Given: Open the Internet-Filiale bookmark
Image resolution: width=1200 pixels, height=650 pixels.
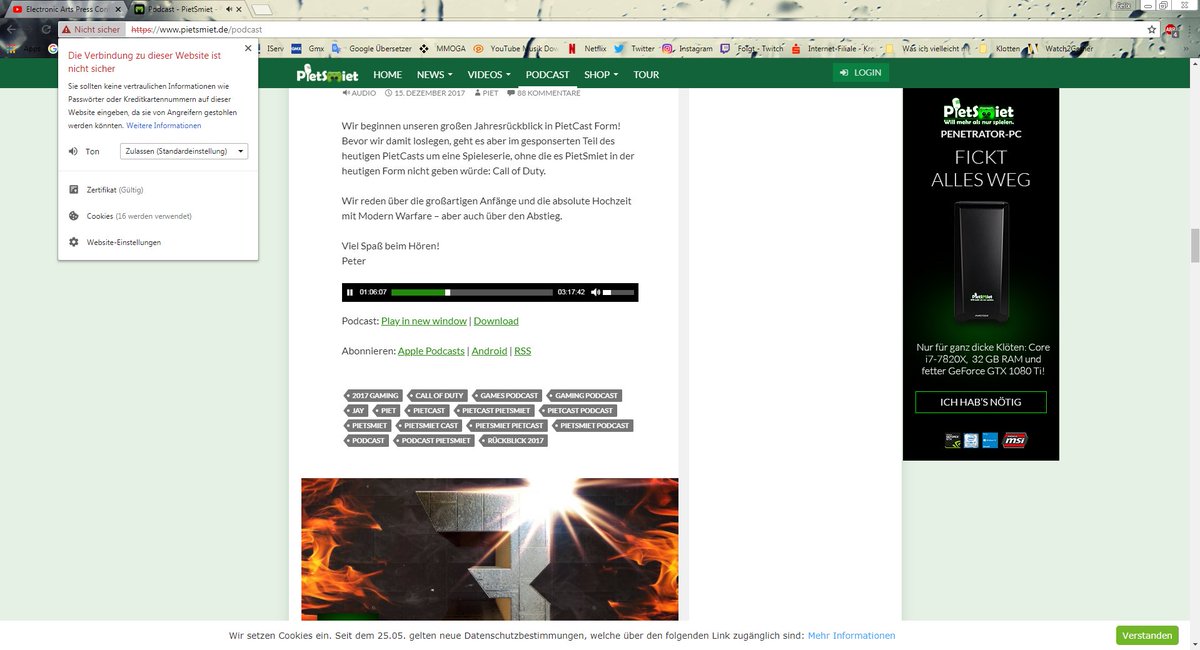Looking at the screenshot, I should [x=834, y=48].
